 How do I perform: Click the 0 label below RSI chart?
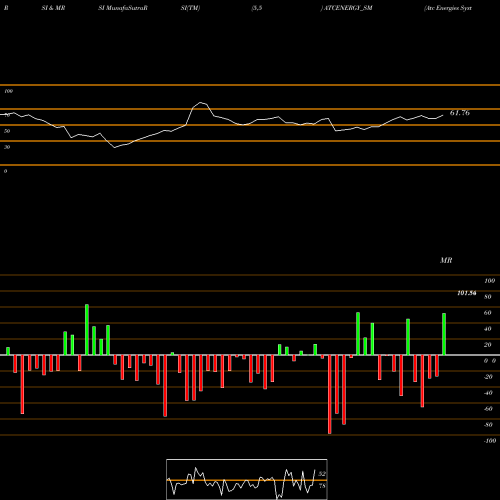pyautogui.click(x=5, y=171)
